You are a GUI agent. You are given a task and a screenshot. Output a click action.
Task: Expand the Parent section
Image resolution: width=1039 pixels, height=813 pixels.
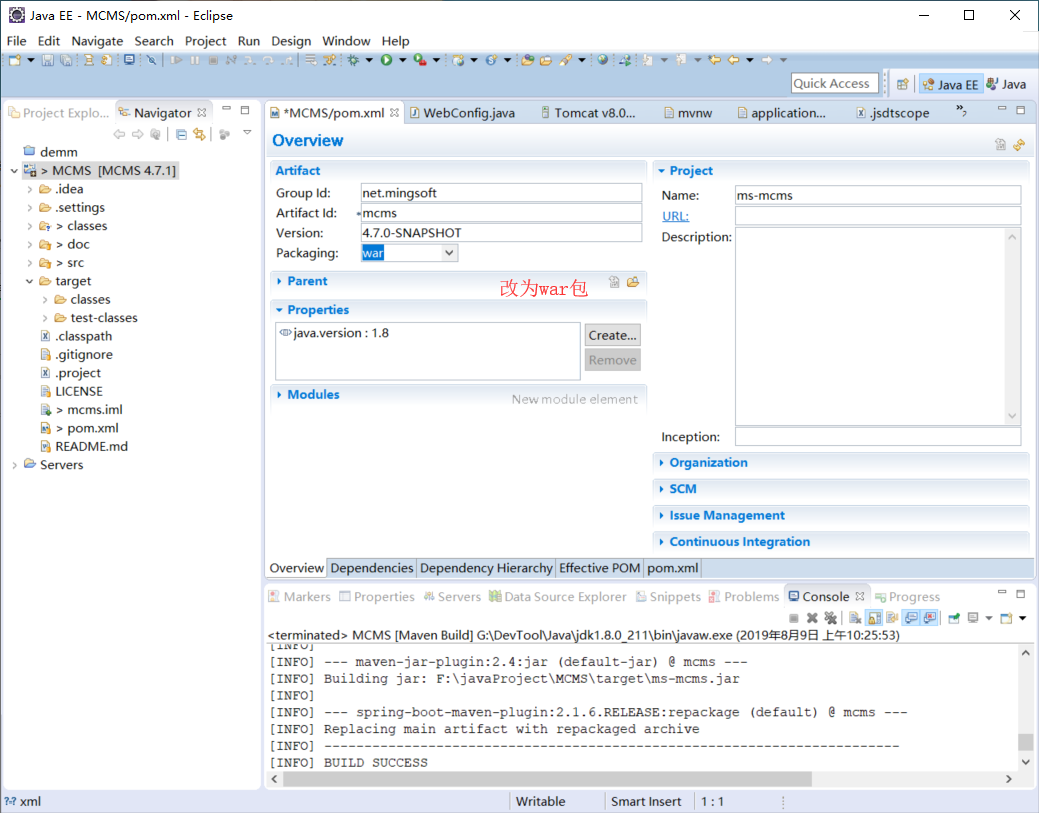point(279,282)
